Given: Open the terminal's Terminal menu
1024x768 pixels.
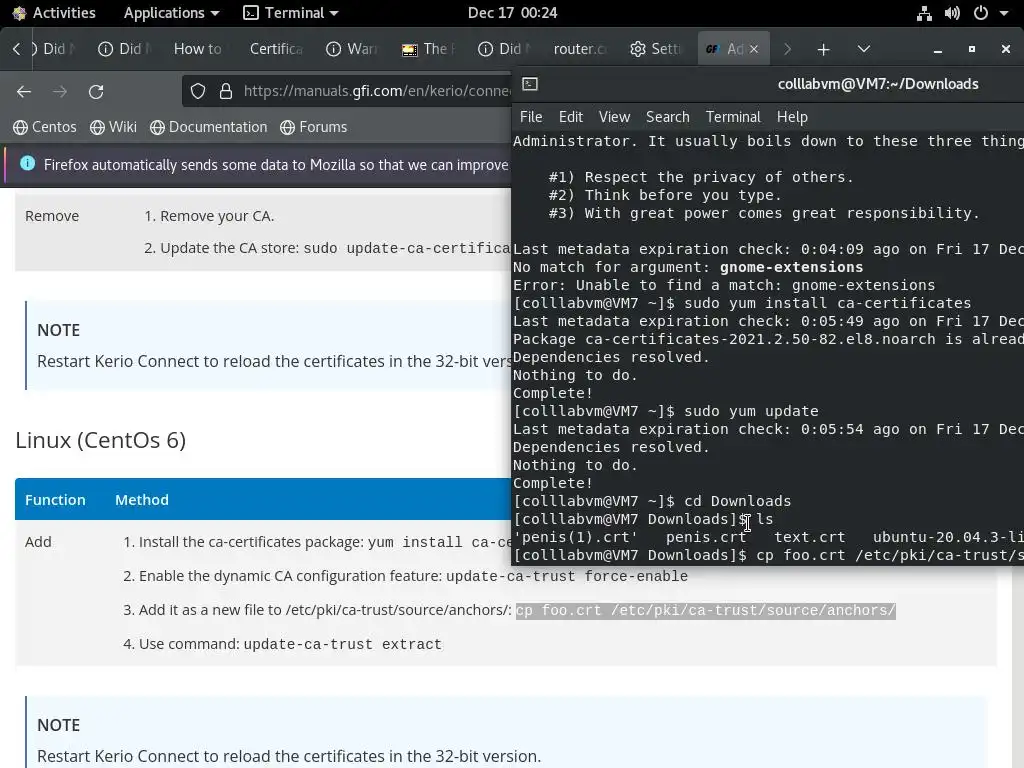Looking at the screenshot, I should [733, 117].
